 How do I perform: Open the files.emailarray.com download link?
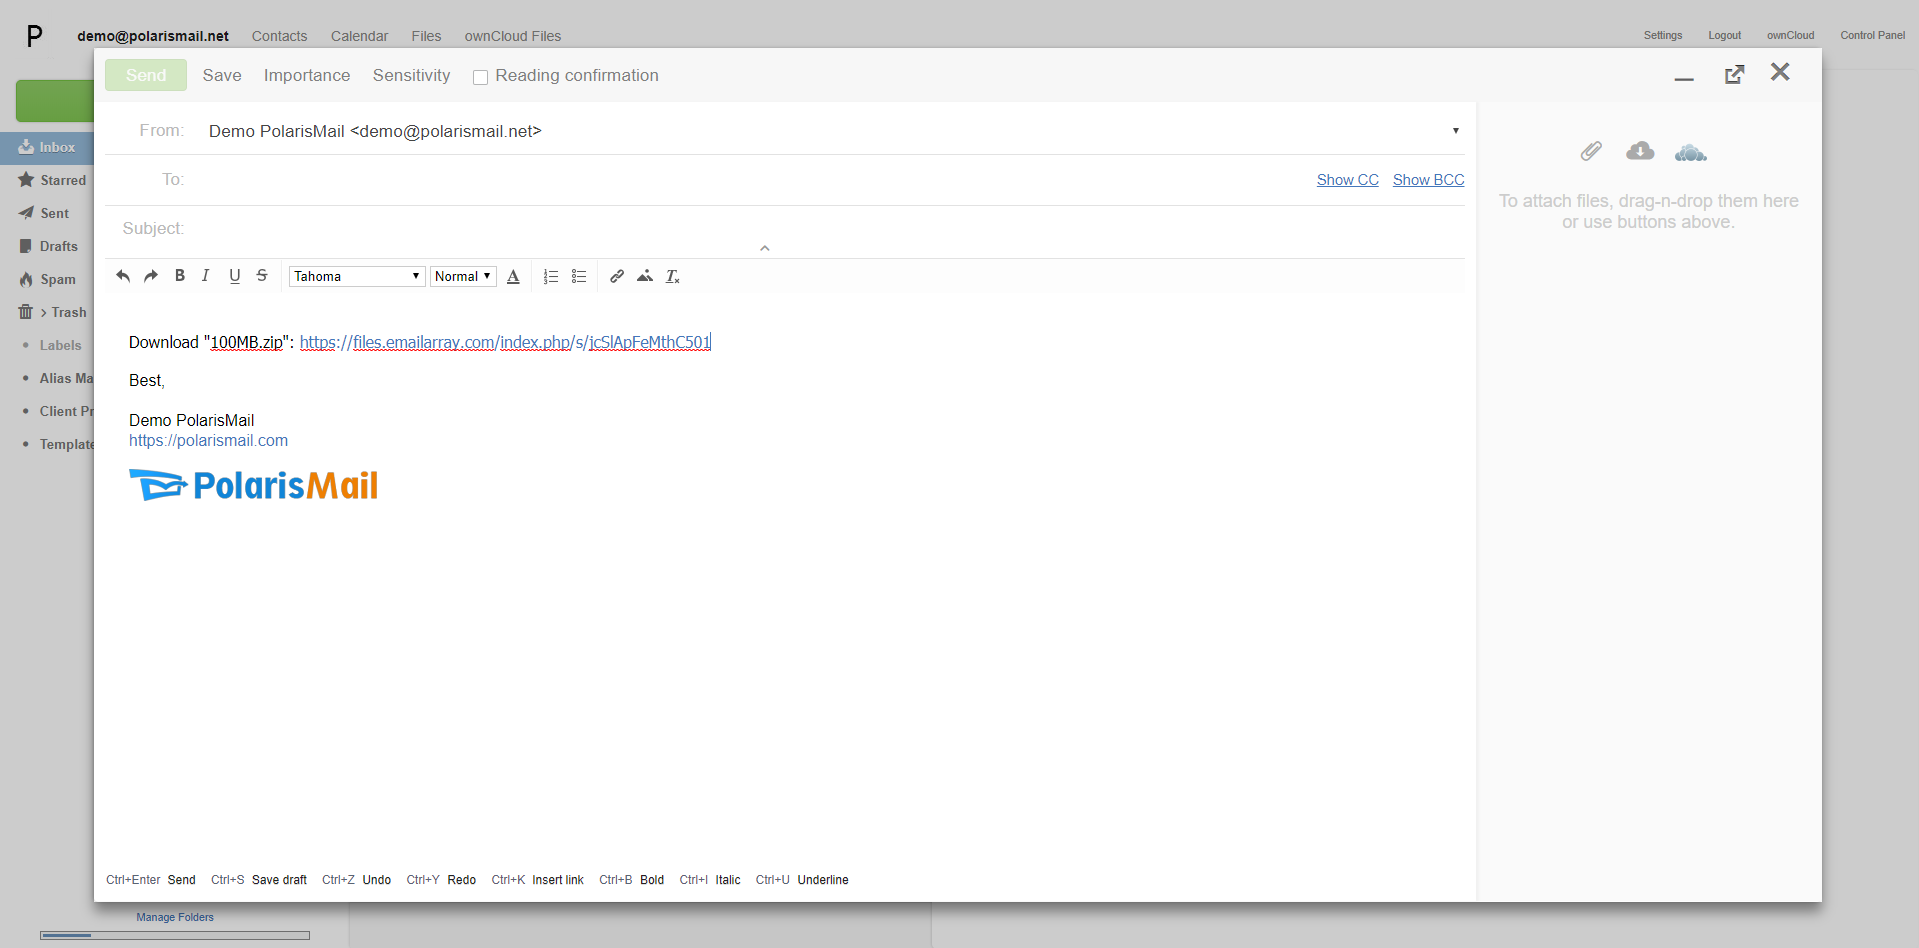click(505, 342)
